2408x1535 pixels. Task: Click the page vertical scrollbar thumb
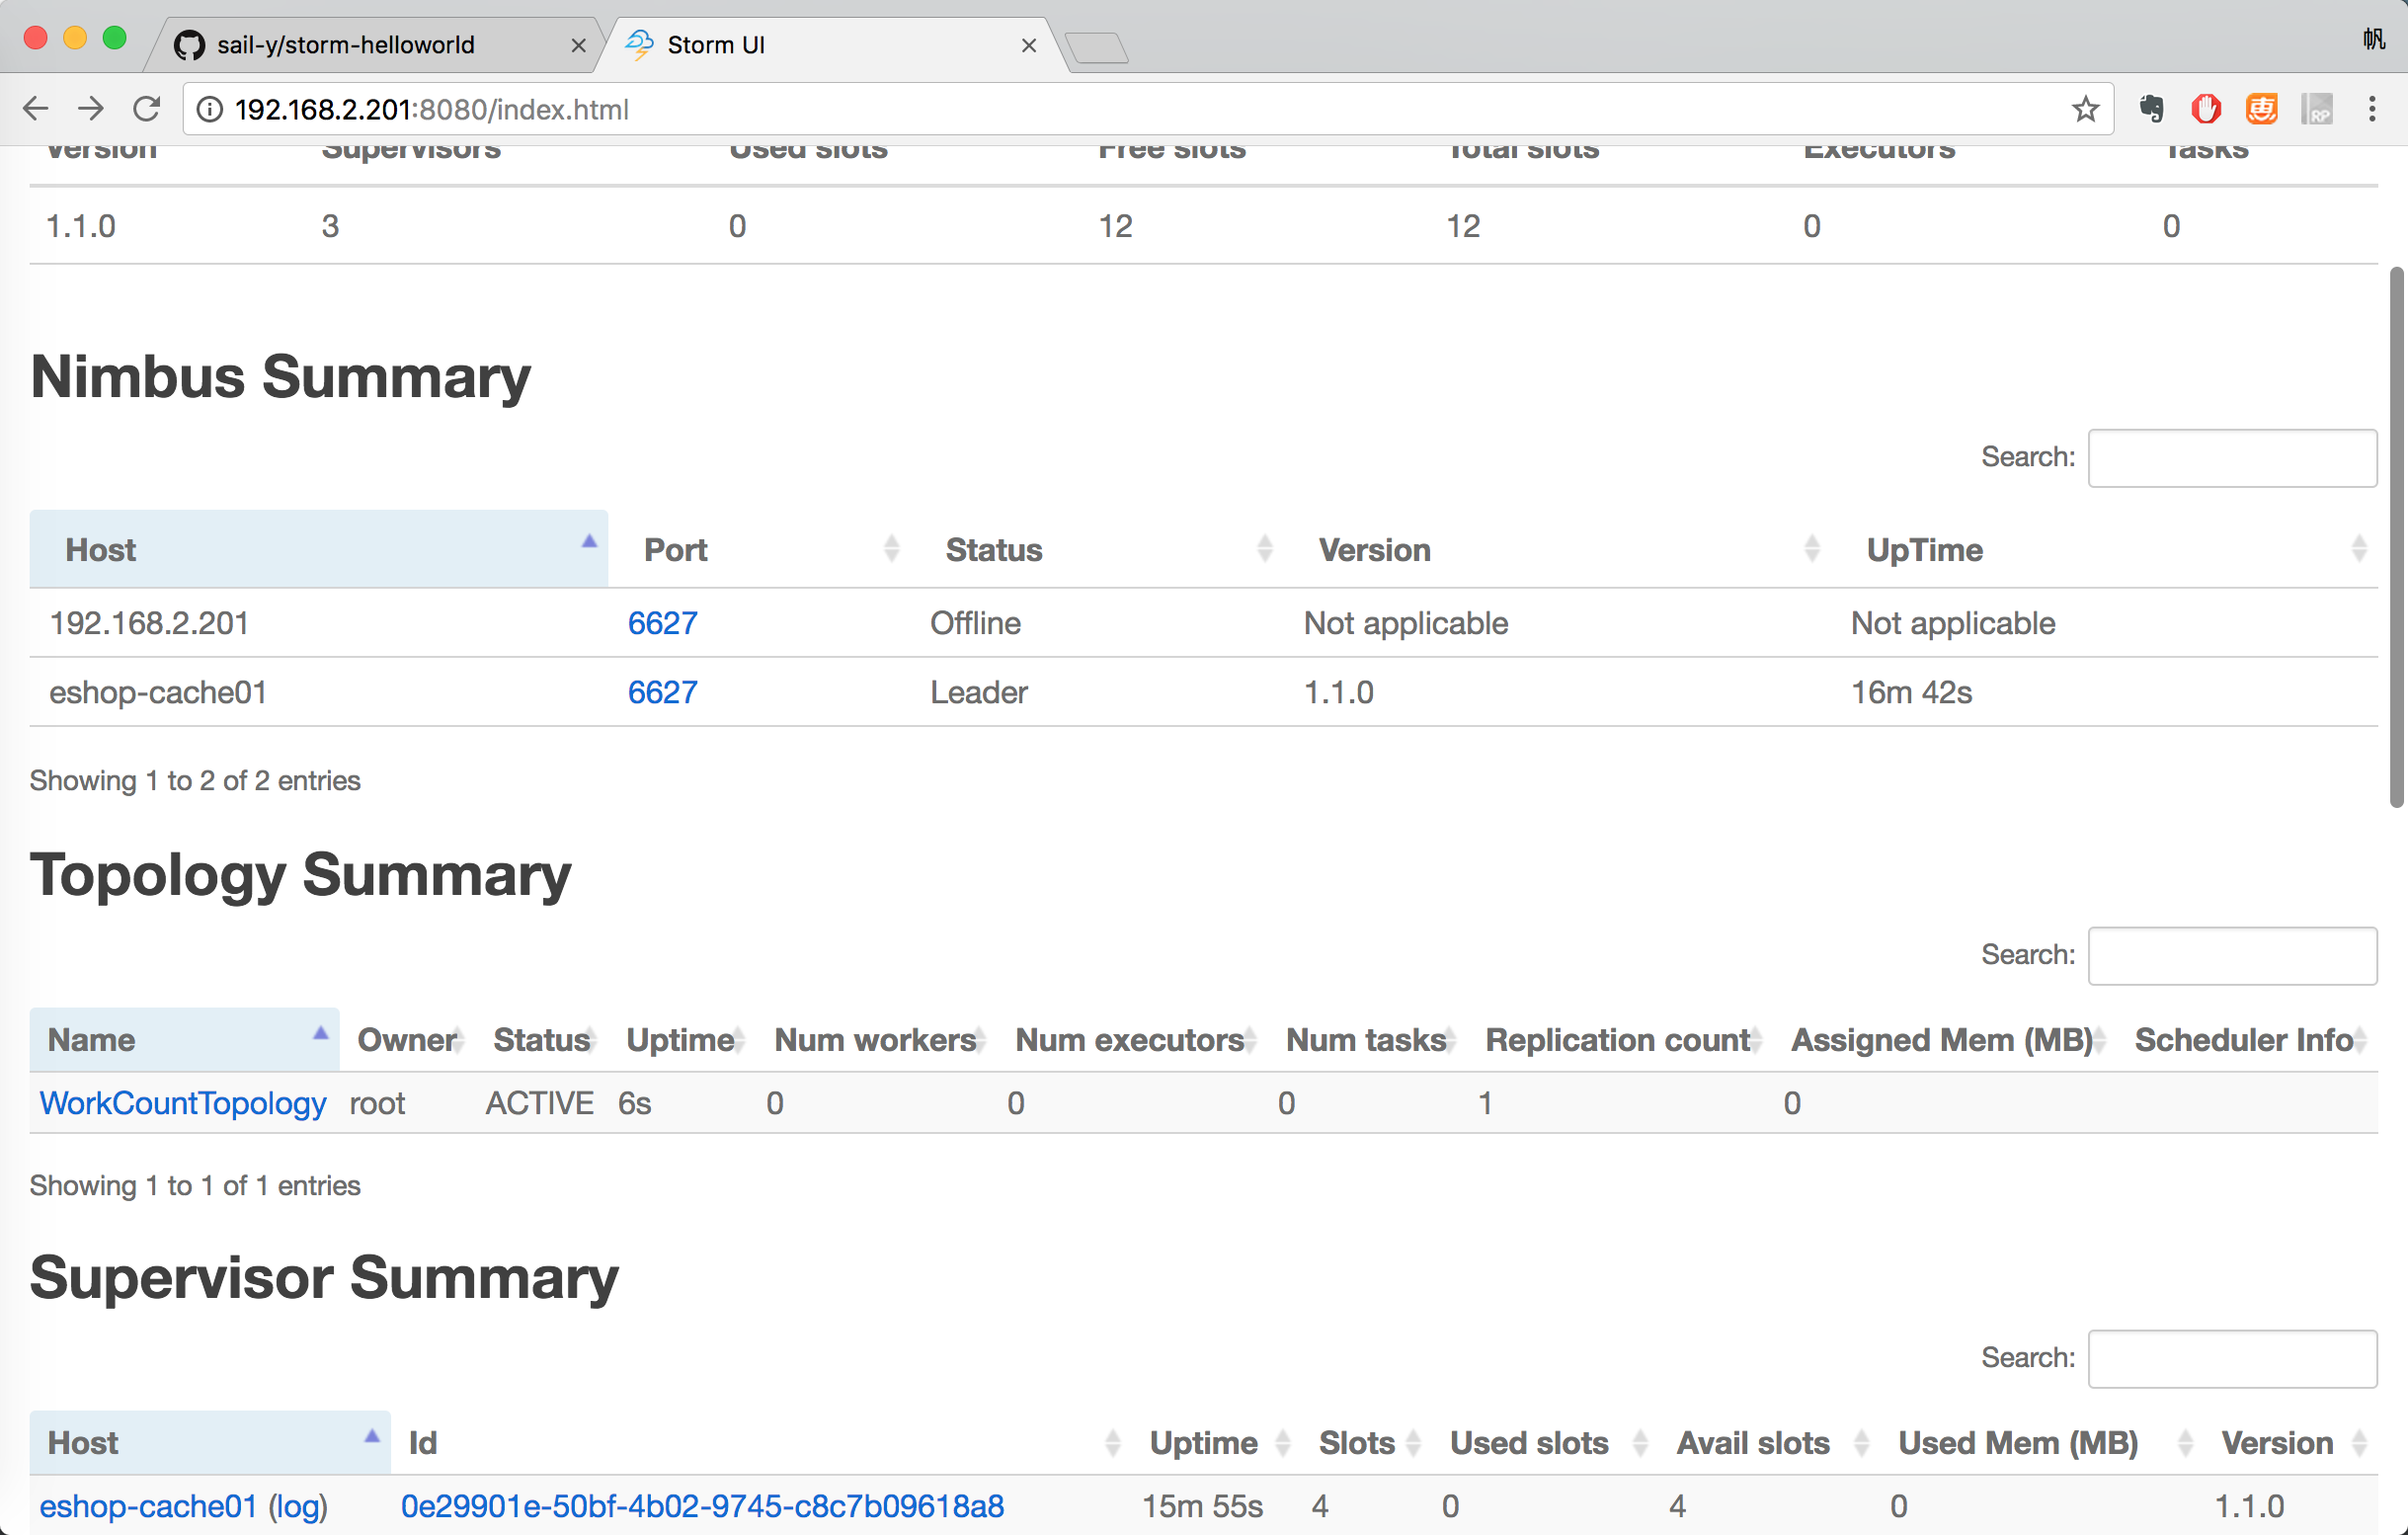2397,536
